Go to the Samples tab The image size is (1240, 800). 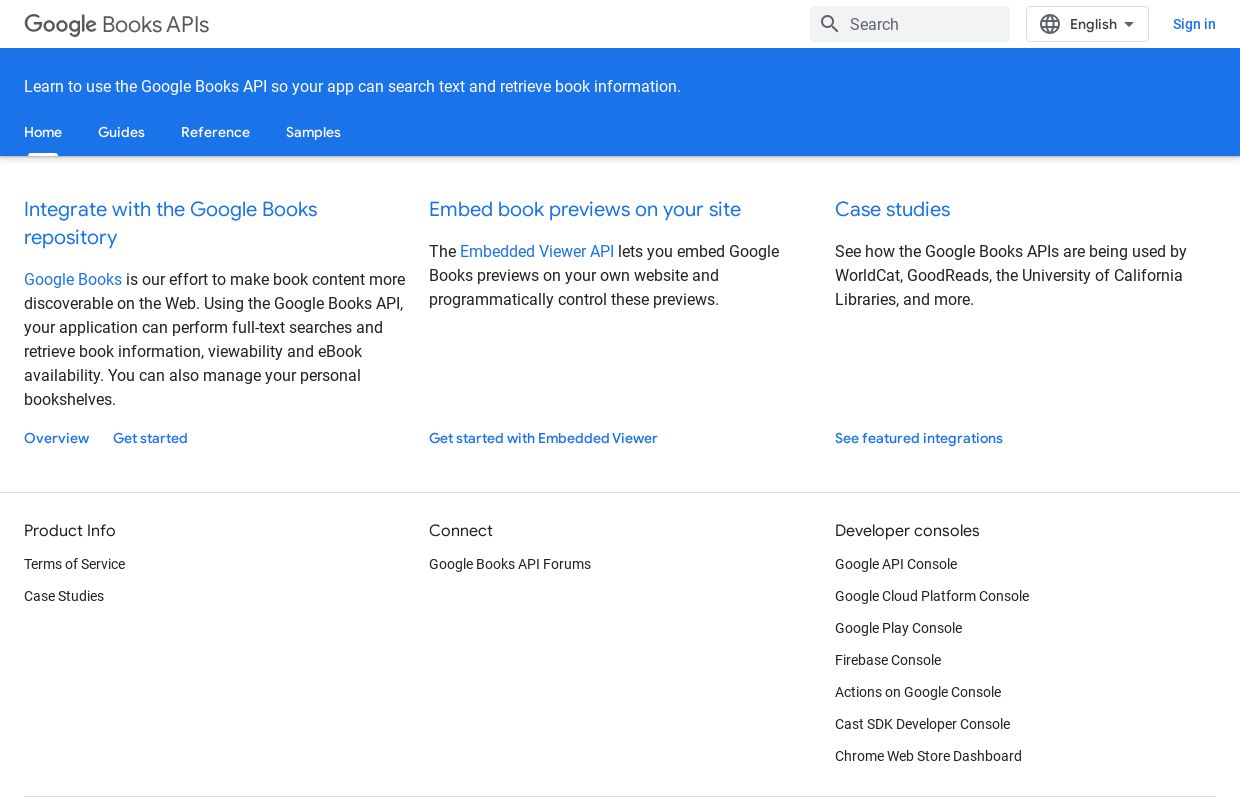tap(313, 132)
